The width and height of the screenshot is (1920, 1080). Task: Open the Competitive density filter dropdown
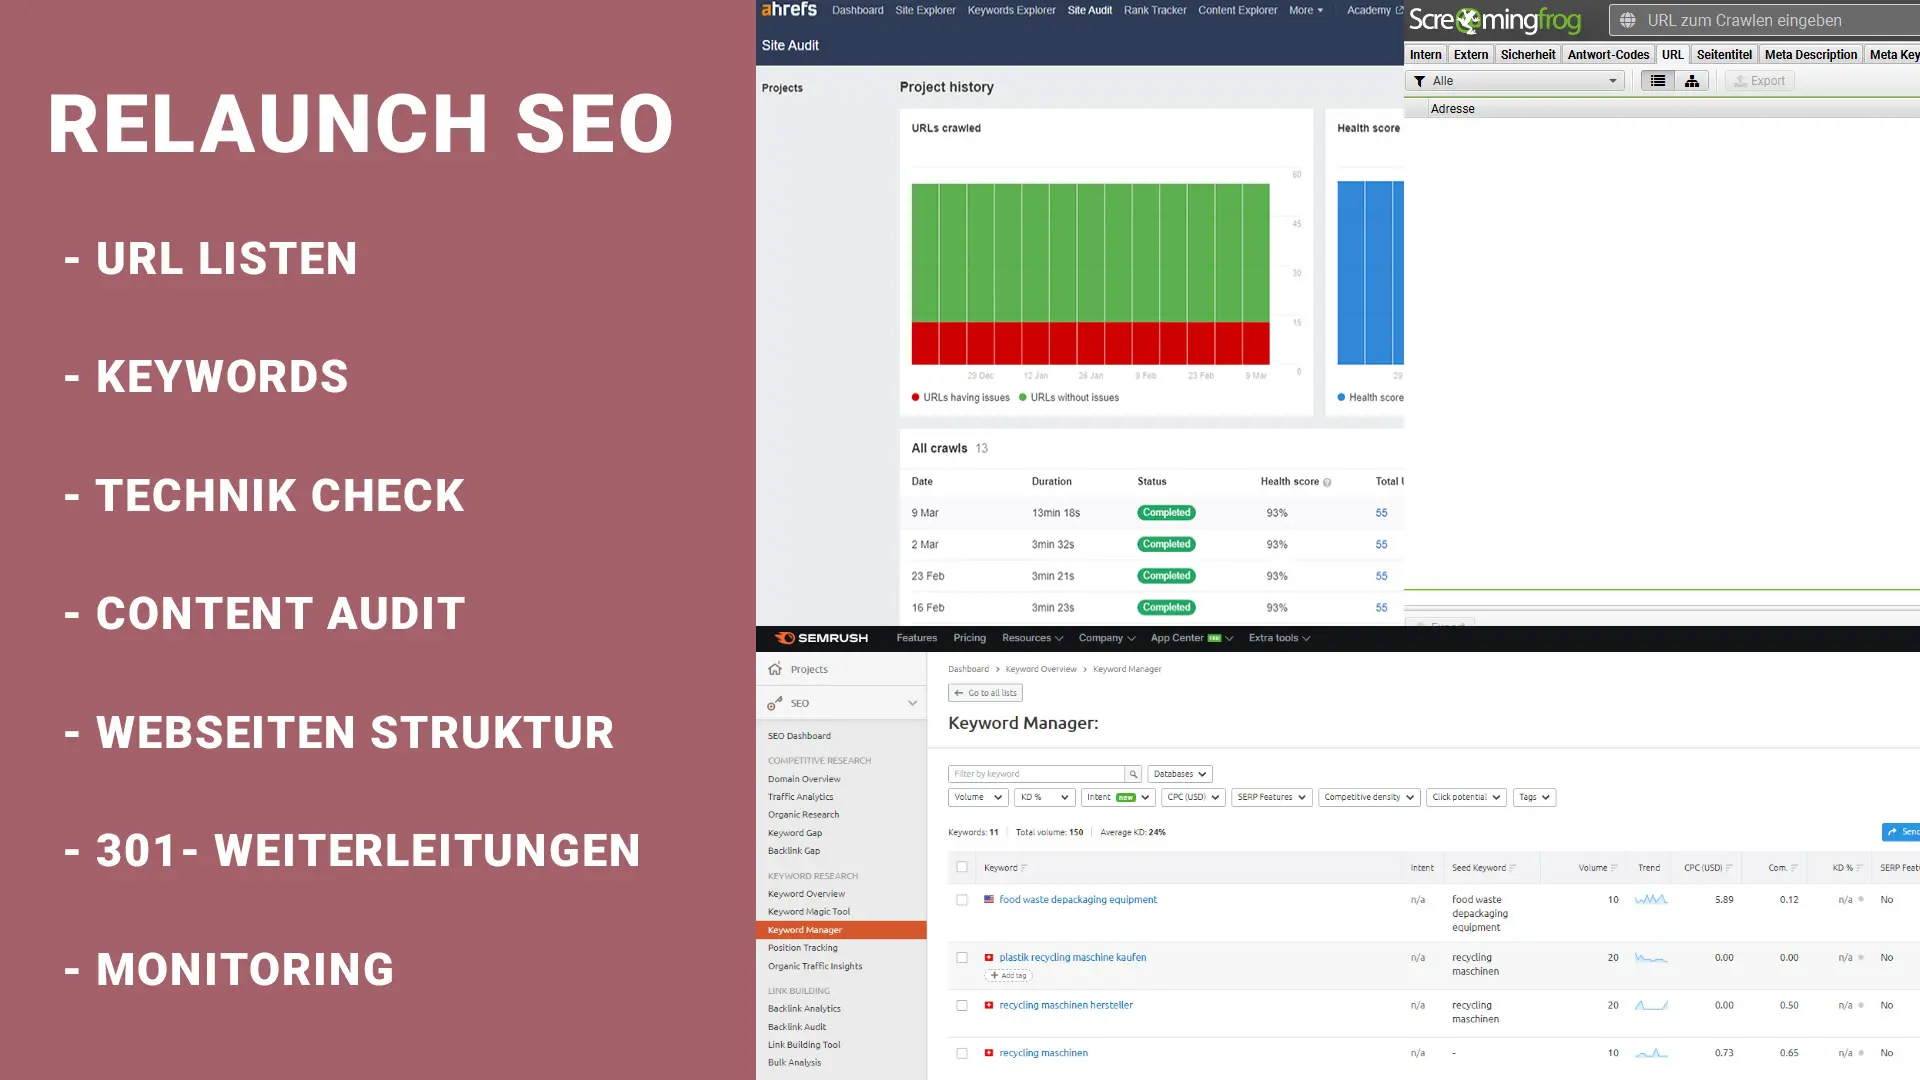coord(1368,797)
